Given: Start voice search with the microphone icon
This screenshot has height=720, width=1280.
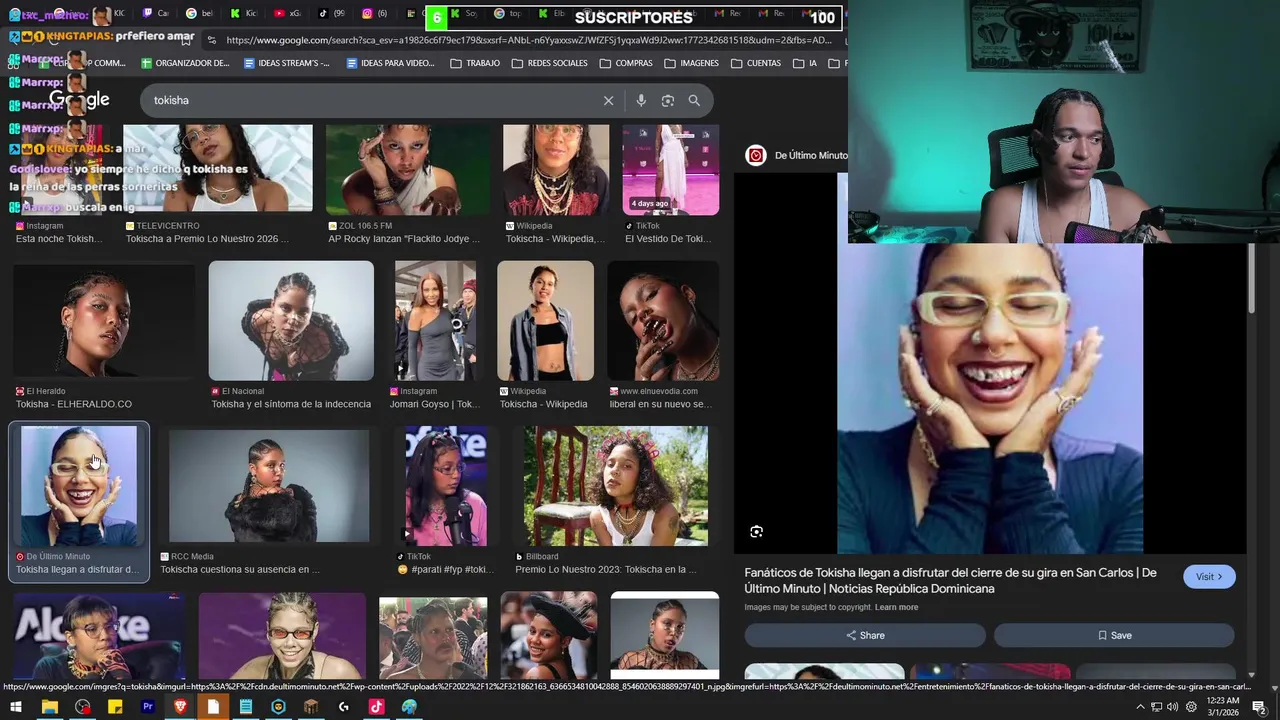Looking at the screenshot, I should pos(641,100).
